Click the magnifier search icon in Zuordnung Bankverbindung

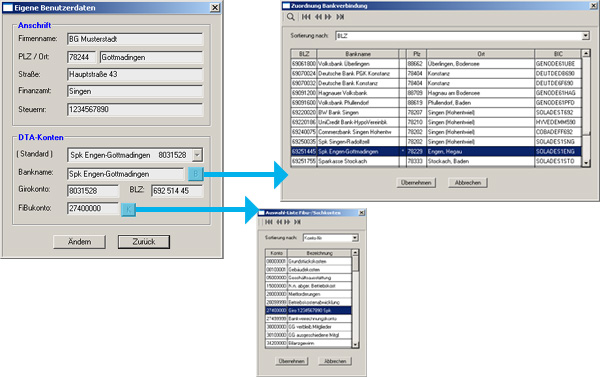[291, 17]
